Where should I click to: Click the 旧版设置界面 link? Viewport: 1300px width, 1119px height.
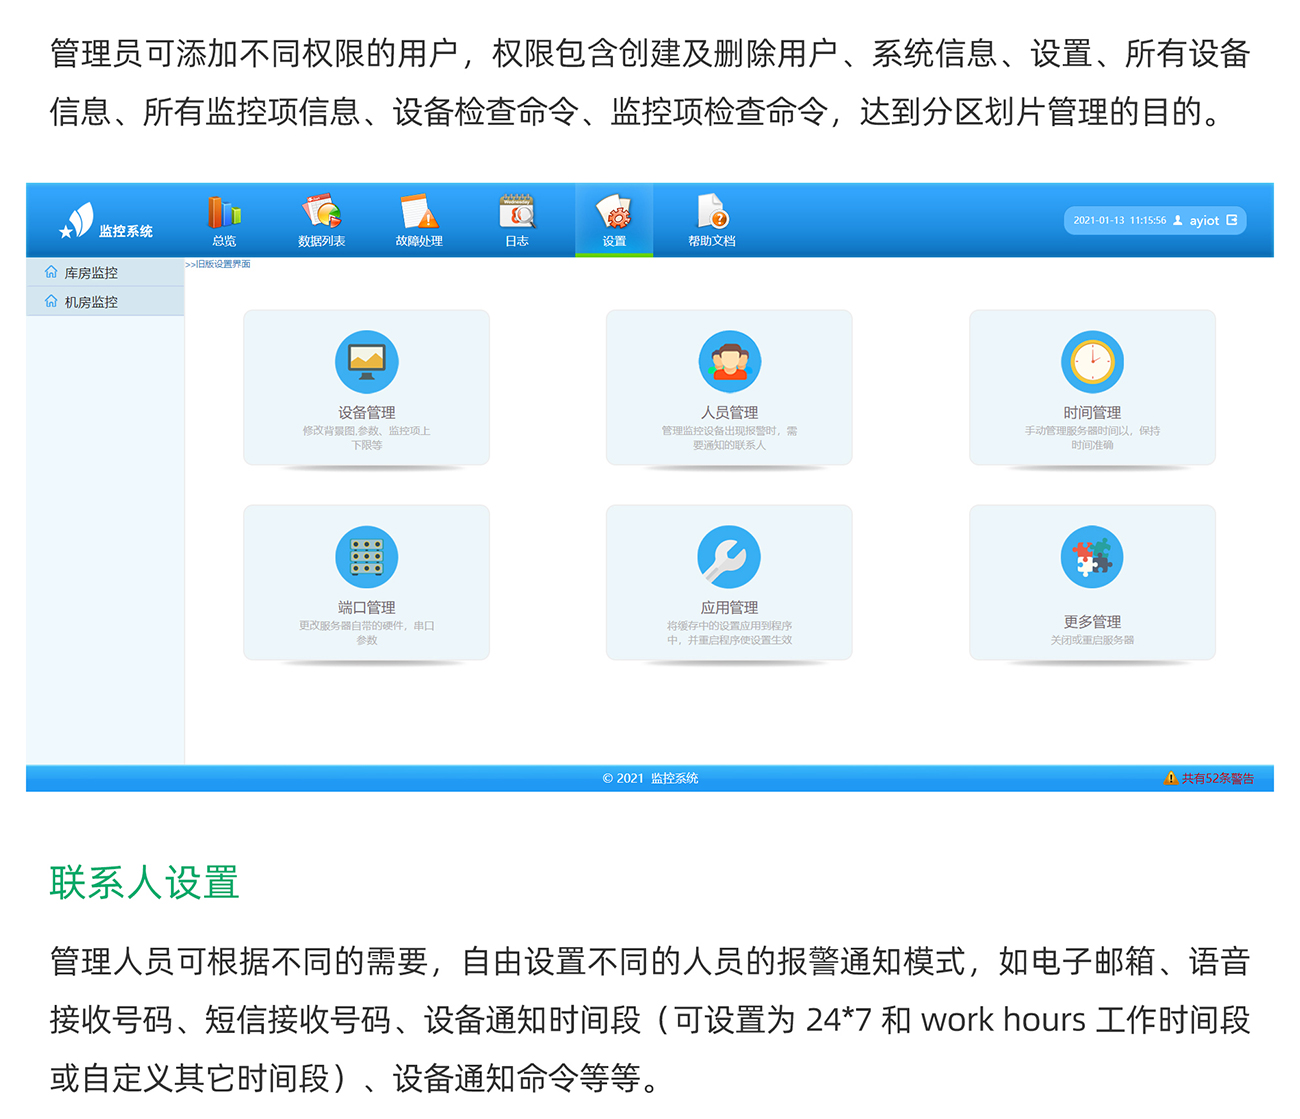(x=220, y=265)
